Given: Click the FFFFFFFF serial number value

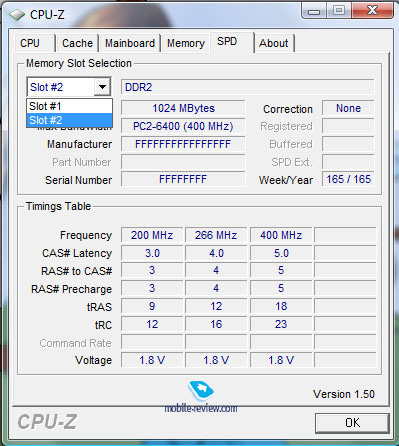Looking at the screenshot, I should click(183, 179).
